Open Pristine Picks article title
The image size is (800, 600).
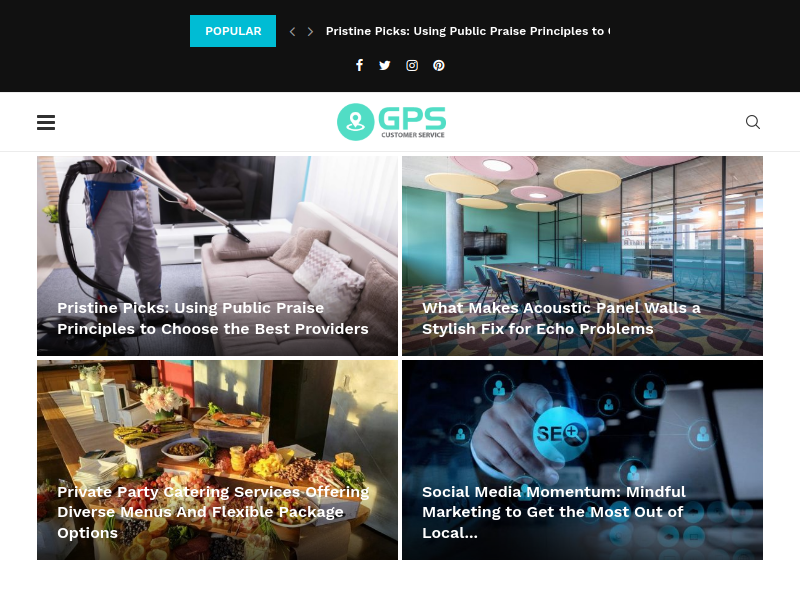(x=213, y=318)
